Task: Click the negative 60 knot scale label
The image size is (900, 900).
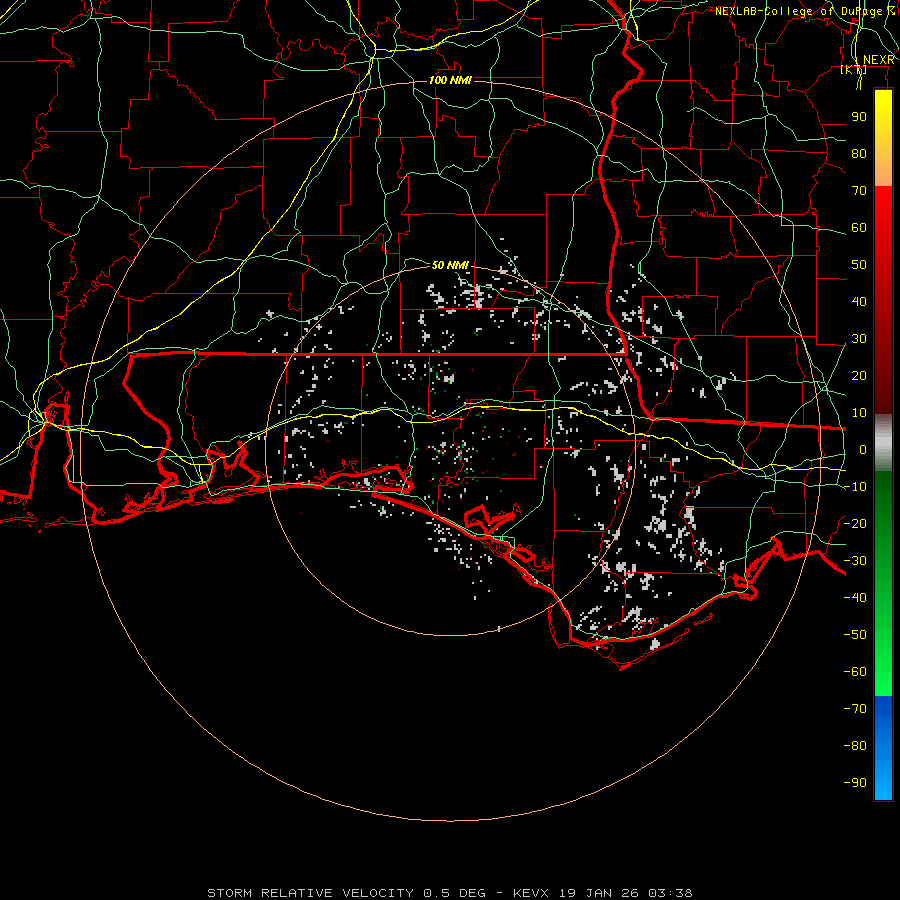Action: coord(855,672)
